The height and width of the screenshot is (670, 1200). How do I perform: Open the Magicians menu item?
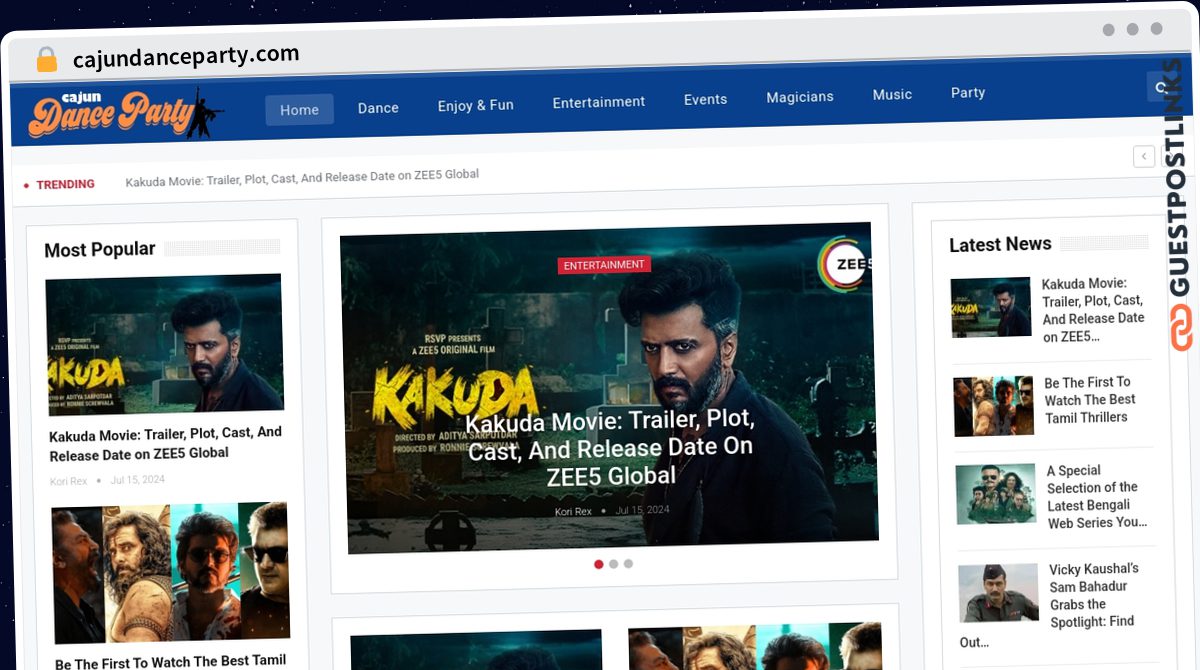800,97
